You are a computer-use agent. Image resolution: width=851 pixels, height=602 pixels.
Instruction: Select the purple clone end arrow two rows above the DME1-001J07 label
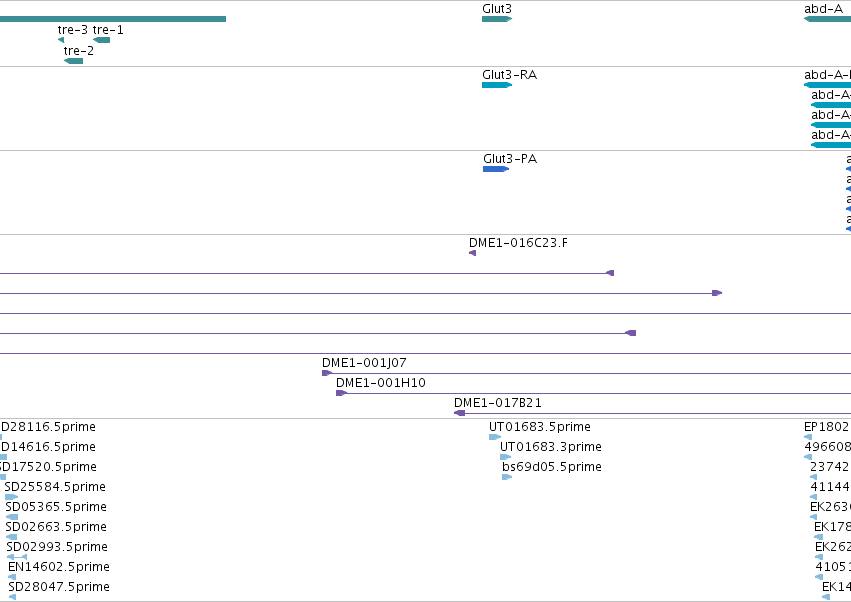point(631,333)
